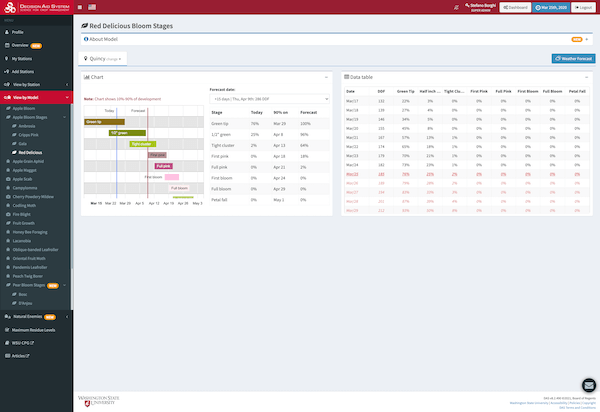The height and width of the screenshot is (412, 600).
Task: Click the US flag language icon
Action: (92, 6)
